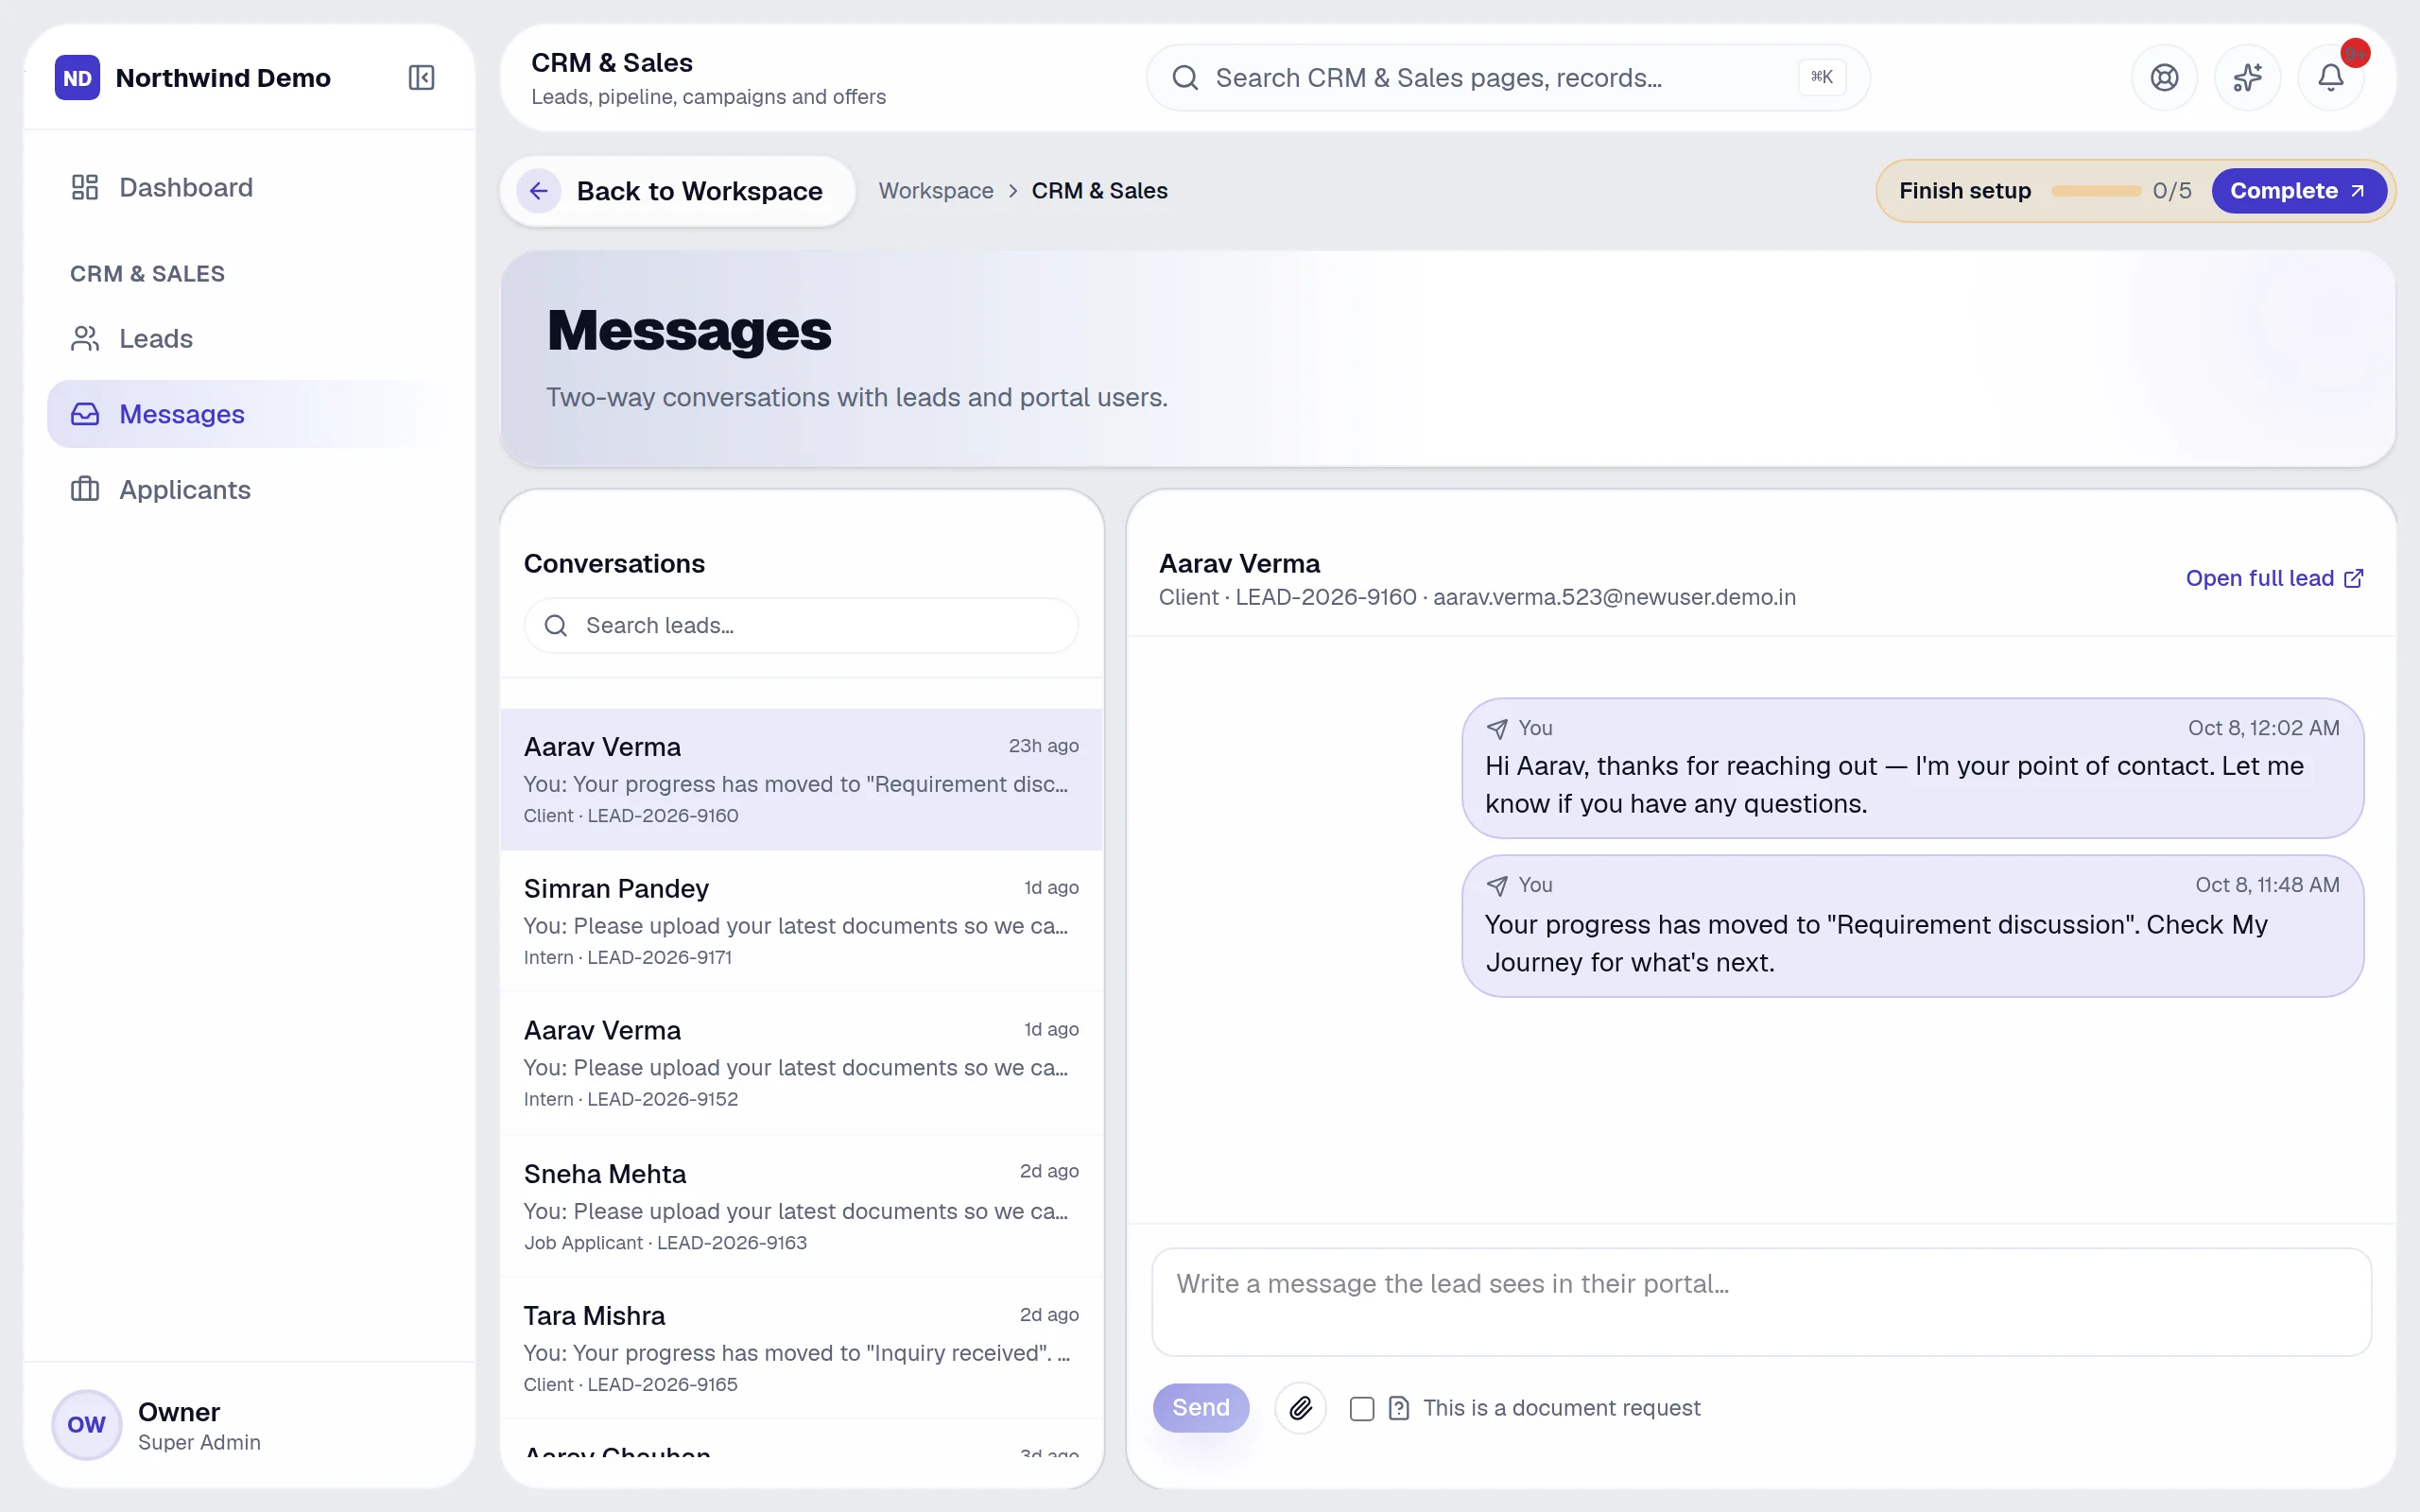Collapse the sidebar panel icon
Screen dimensions: 2420x1512
(x=421, y=77)
